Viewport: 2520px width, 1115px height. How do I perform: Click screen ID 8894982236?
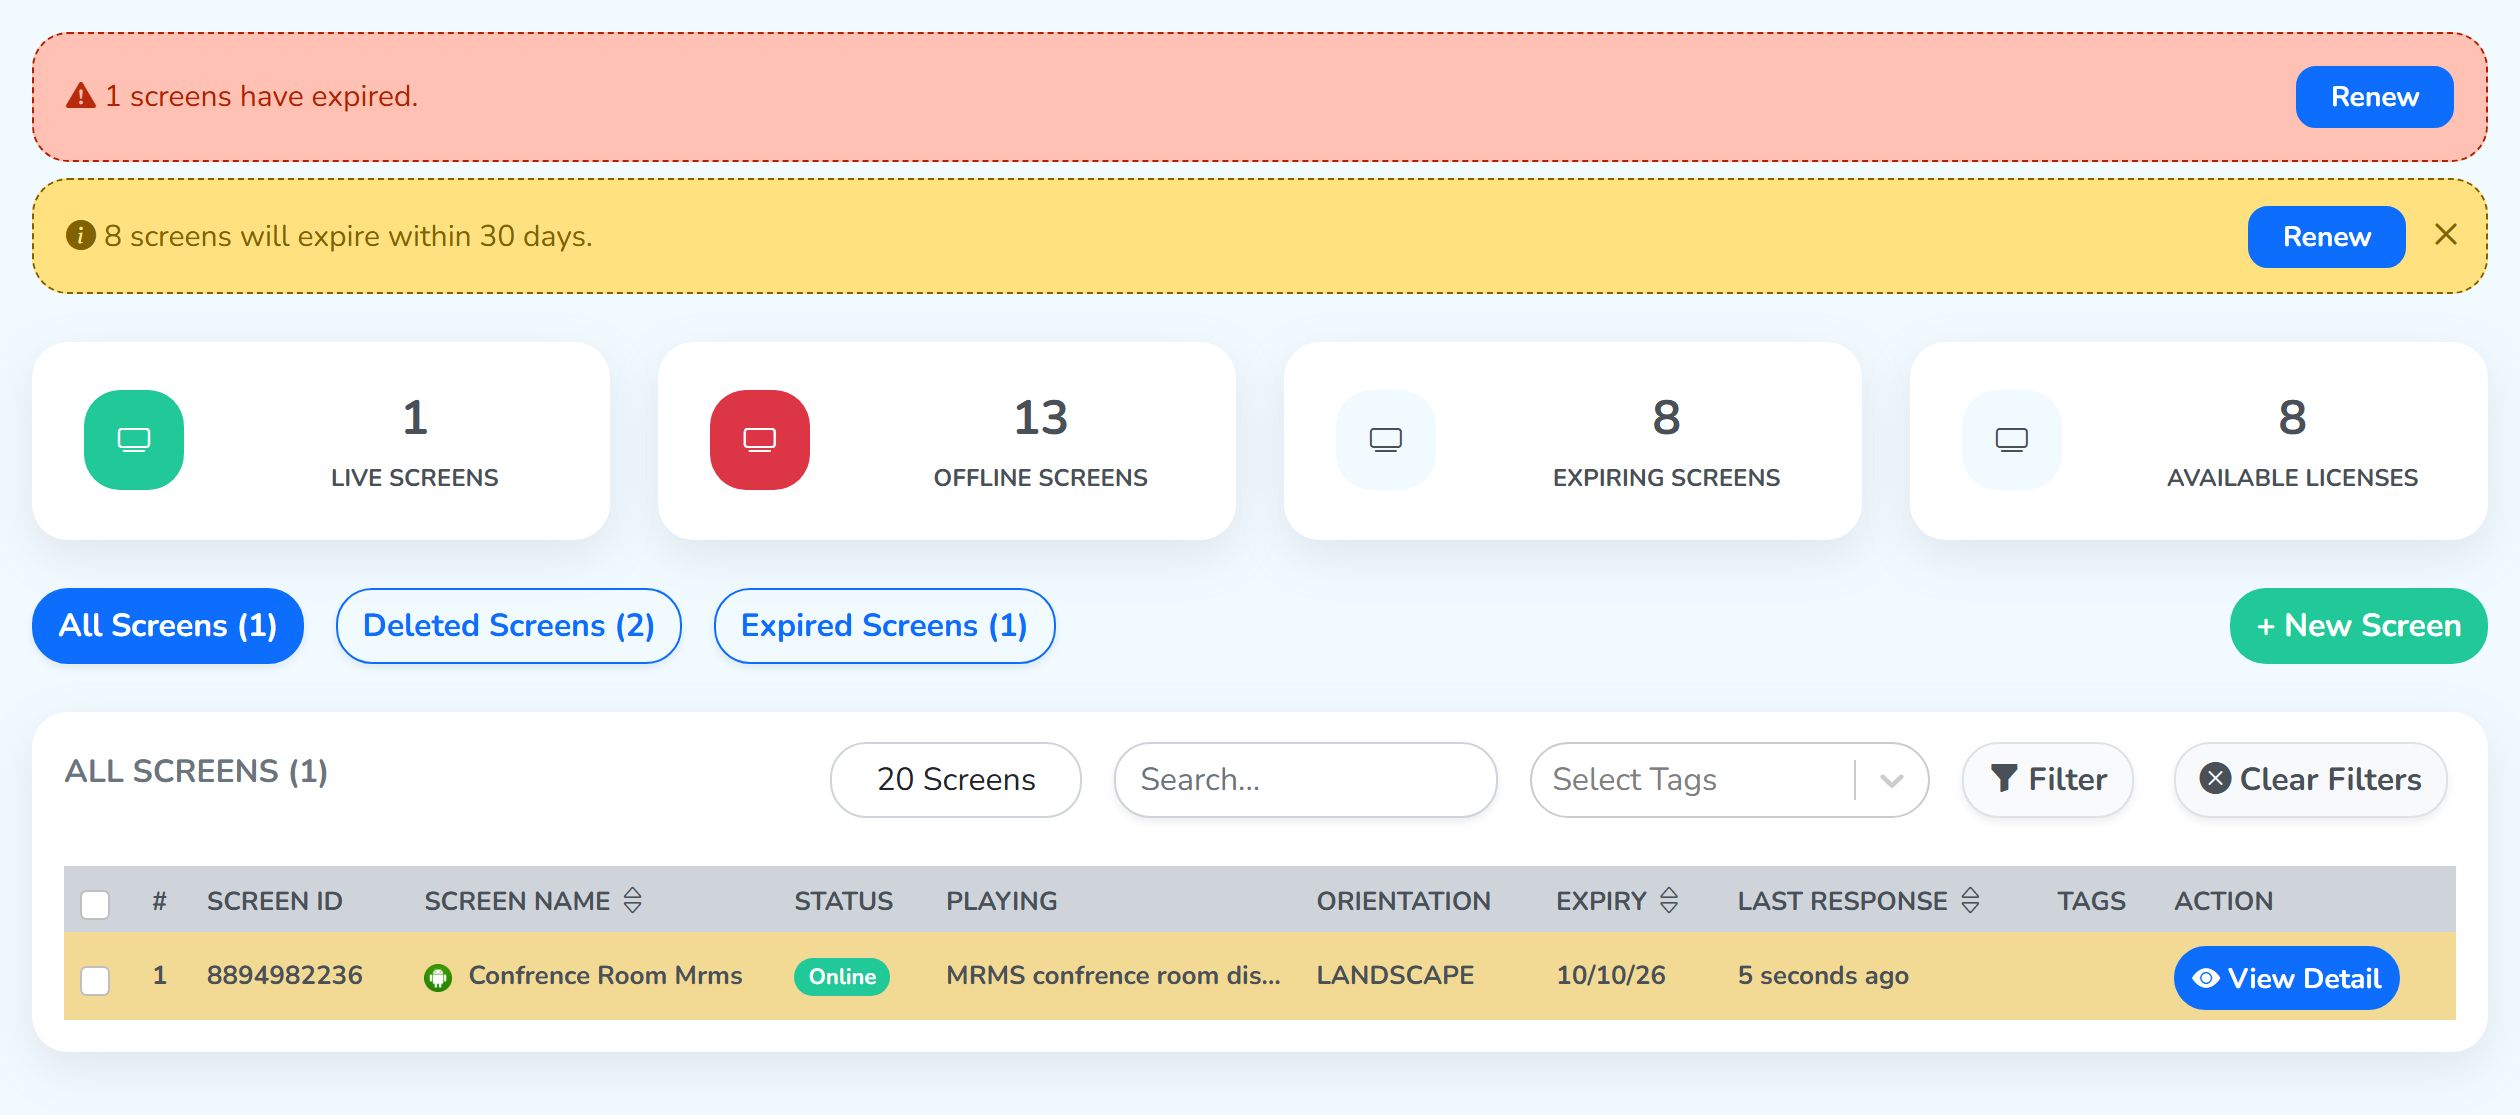click(x=285, y=975)
